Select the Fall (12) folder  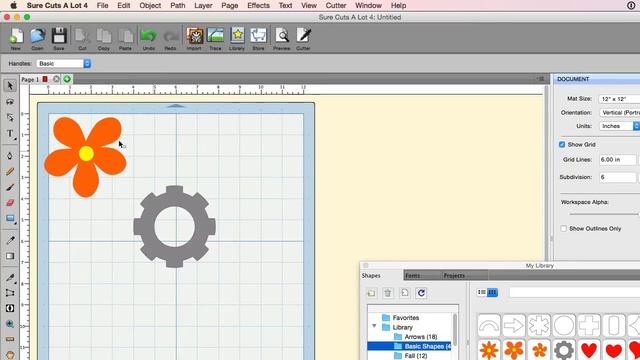coord(416,356)
